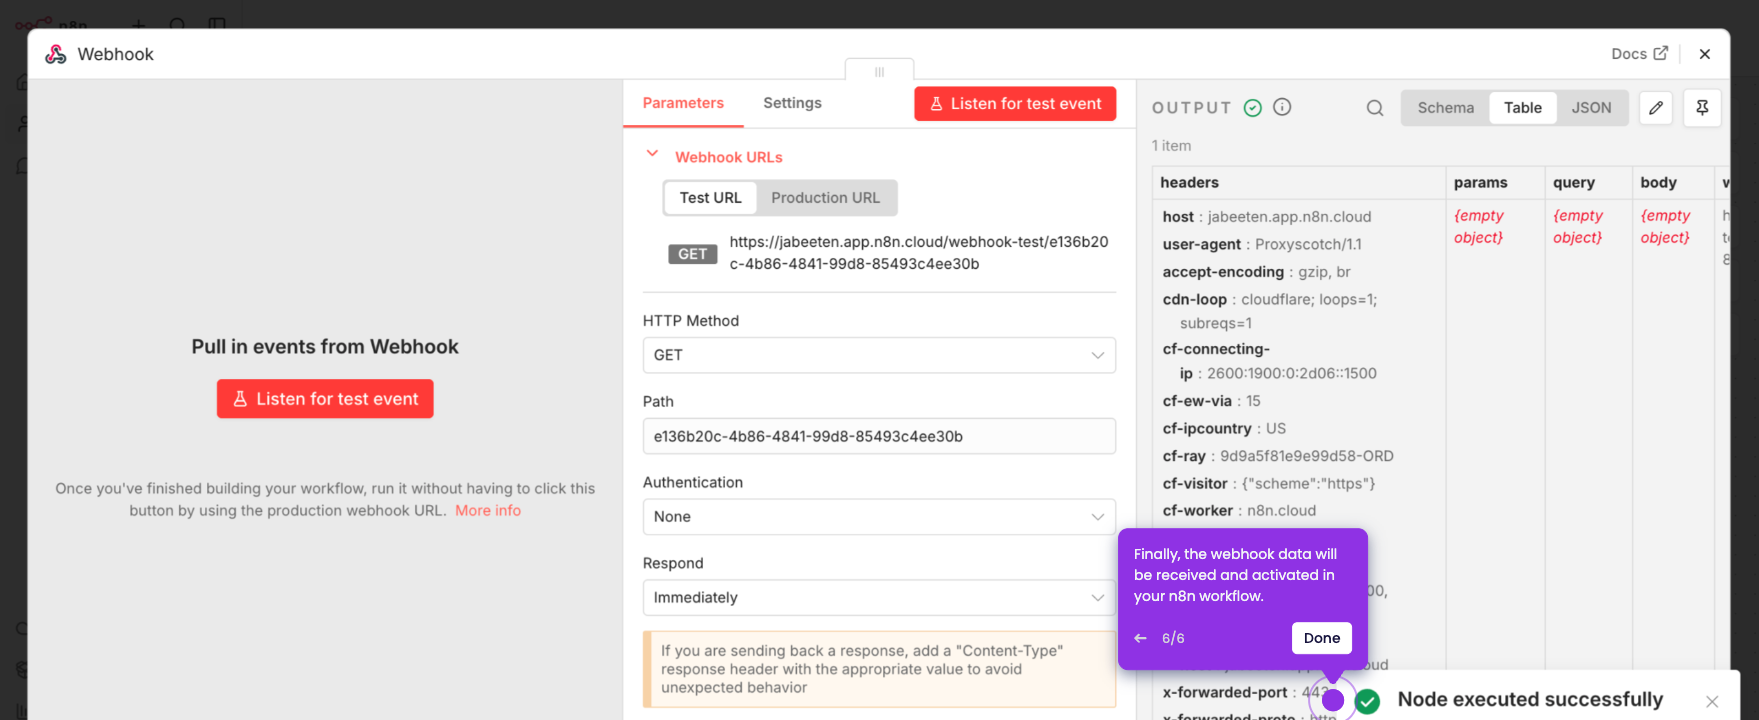Click the cf-visitor scheme https row
Screen dimensions: 1759x720
tap(1269, 483)
